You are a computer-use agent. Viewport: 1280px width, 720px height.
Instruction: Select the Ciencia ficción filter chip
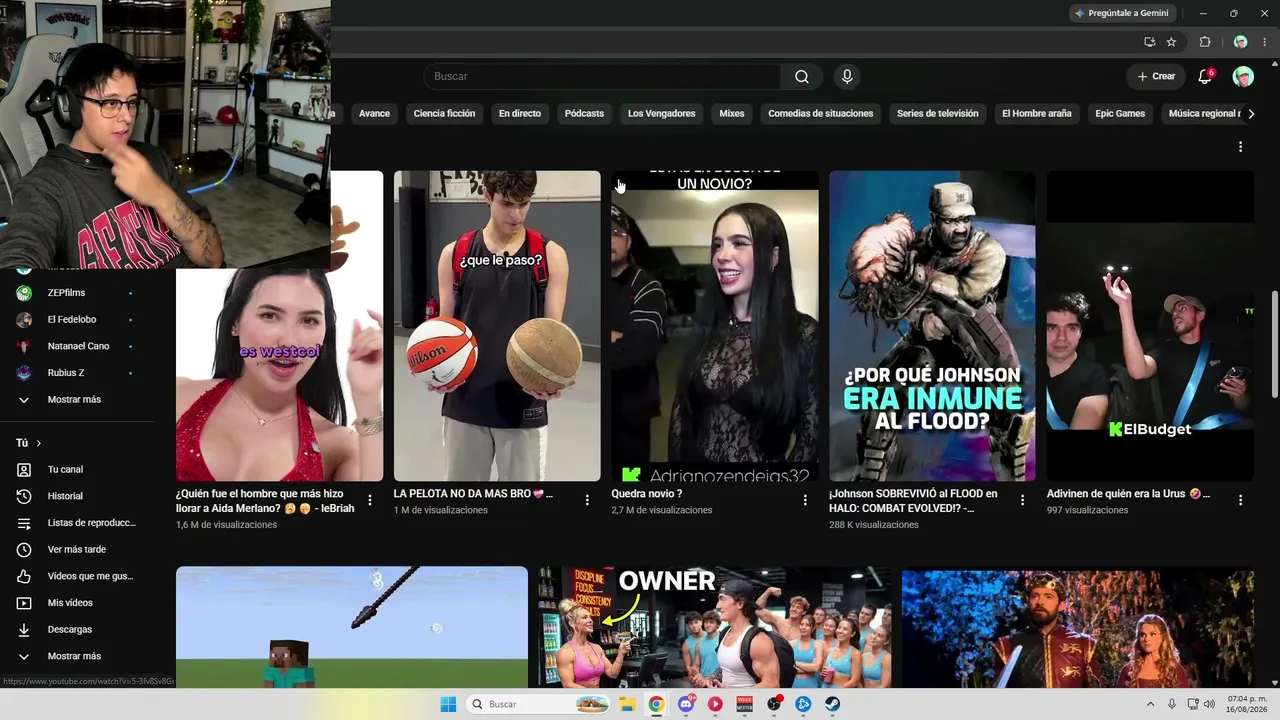pyautogui.click(x=444, y=114)
